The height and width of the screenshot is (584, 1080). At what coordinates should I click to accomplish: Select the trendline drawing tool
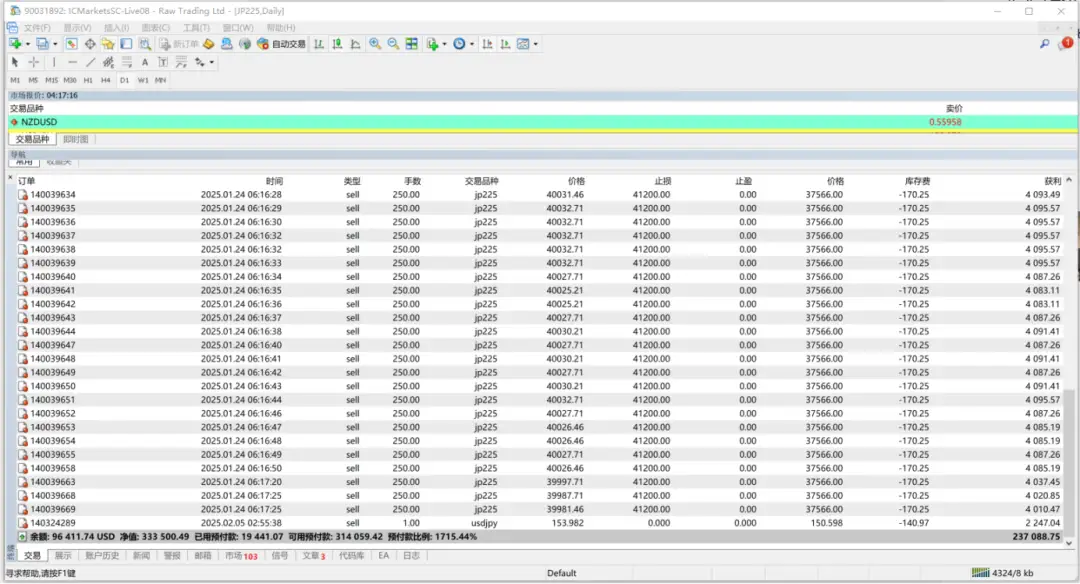click(90, 62)
